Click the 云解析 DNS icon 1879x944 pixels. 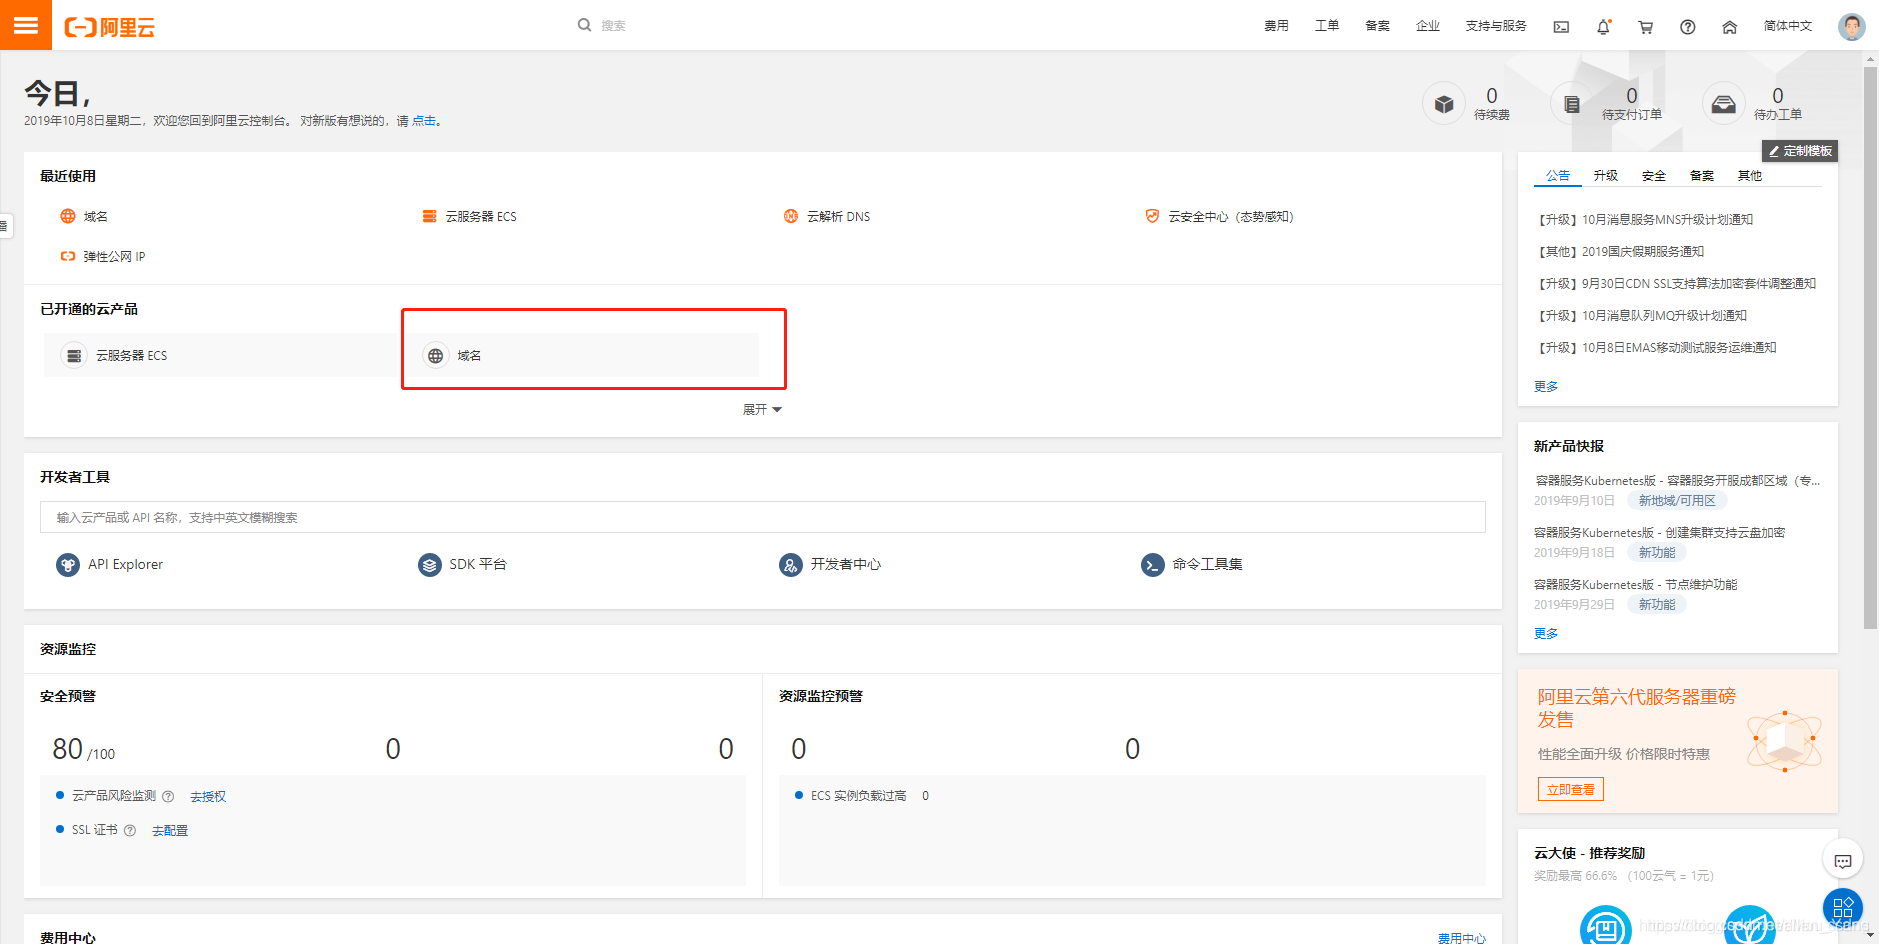click(791, 216)
